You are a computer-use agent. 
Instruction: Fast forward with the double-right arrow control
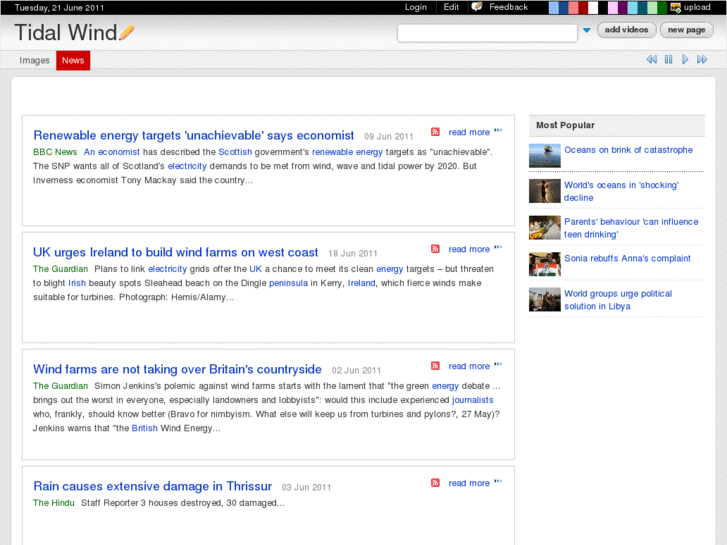(702, 59)
